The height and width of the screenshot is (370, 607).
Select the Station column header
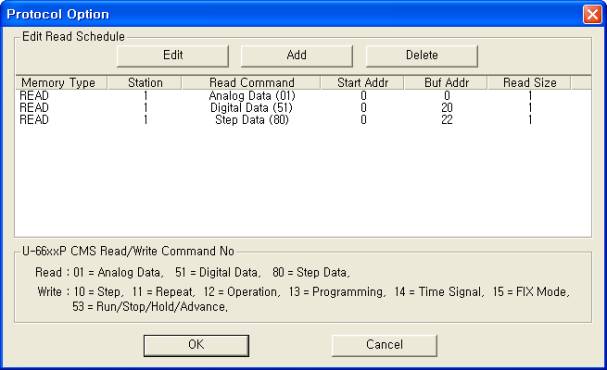(x=144, y=82)
